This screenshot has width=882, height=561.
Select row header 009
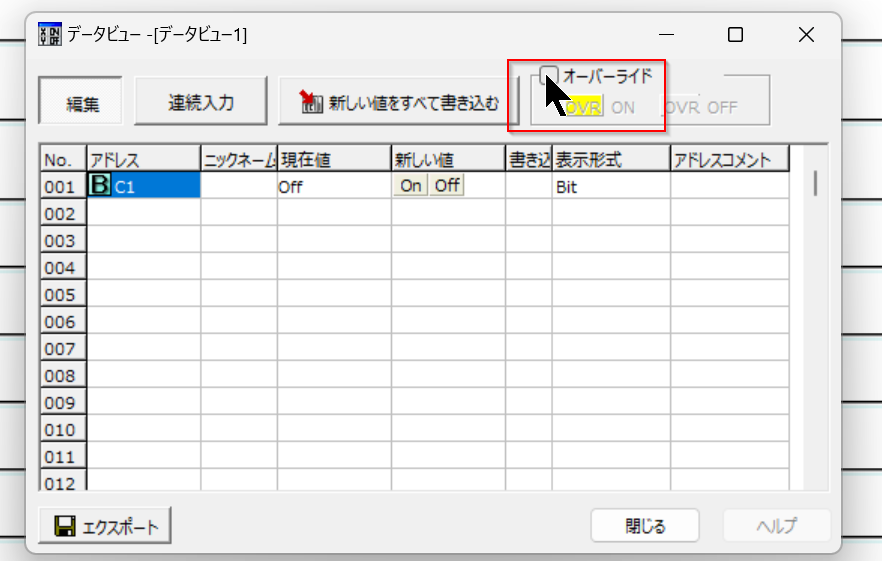63,402
